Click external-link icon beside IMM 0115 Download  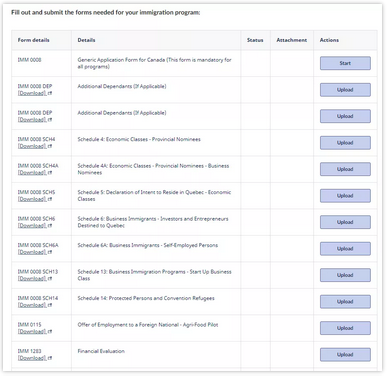pos(50,332)
